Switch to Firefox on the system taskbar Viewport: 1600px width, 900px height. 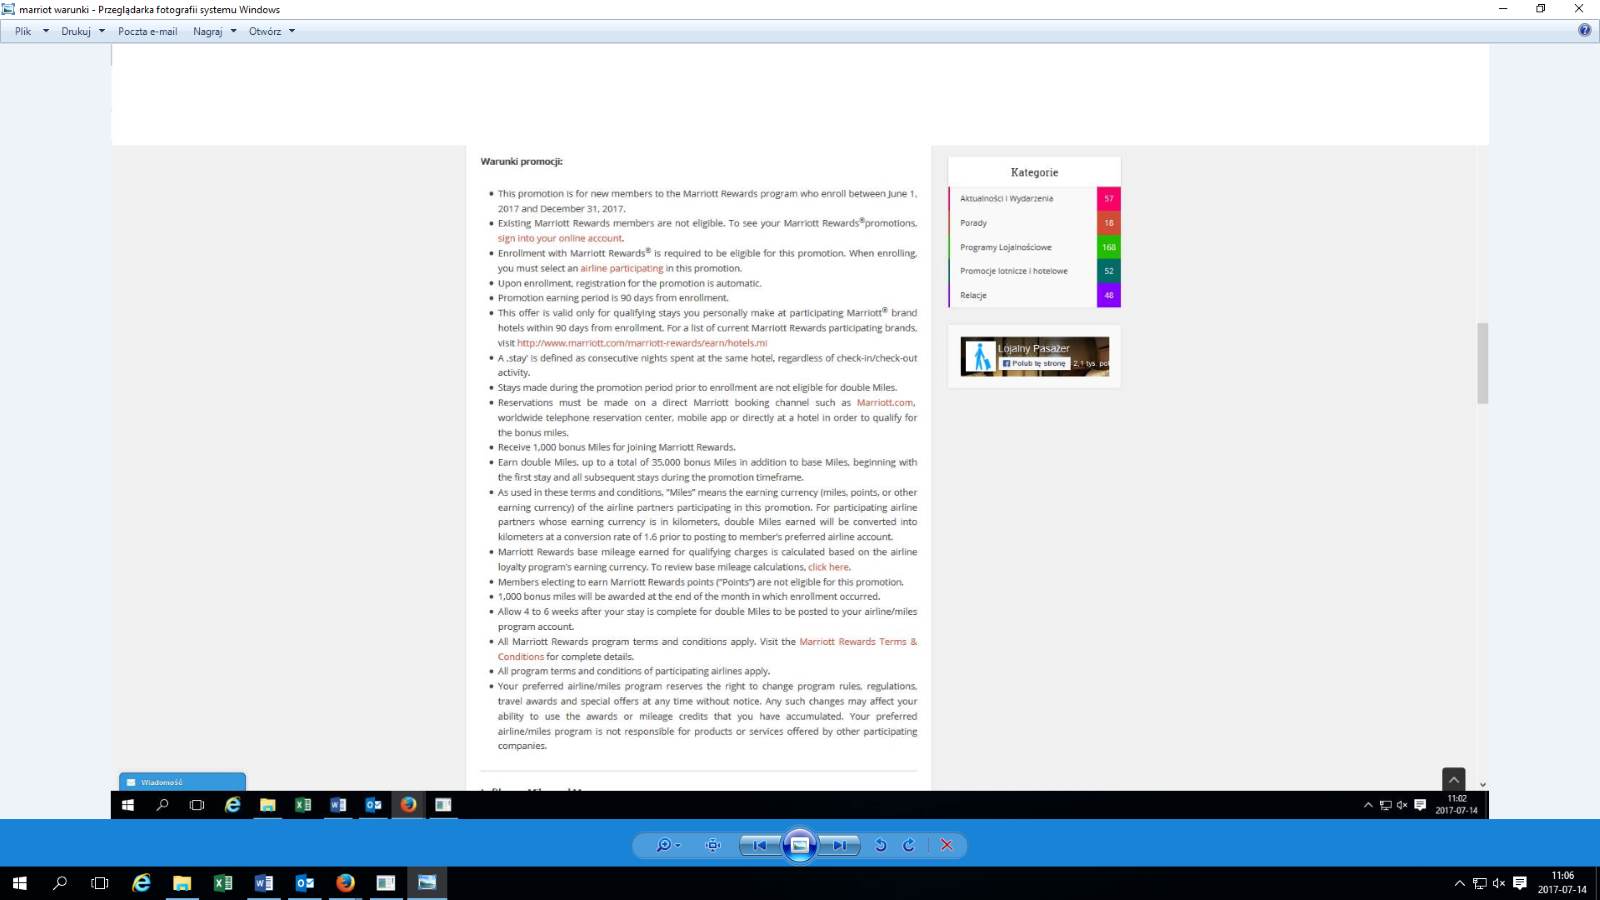click(x=345, y=883)
